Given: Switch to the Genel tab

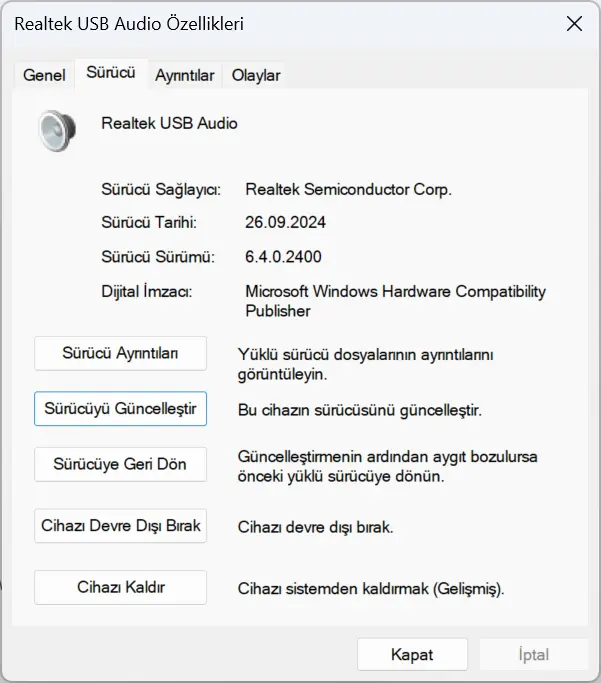Looking at the screenshot, I should (x=44, y=75).
